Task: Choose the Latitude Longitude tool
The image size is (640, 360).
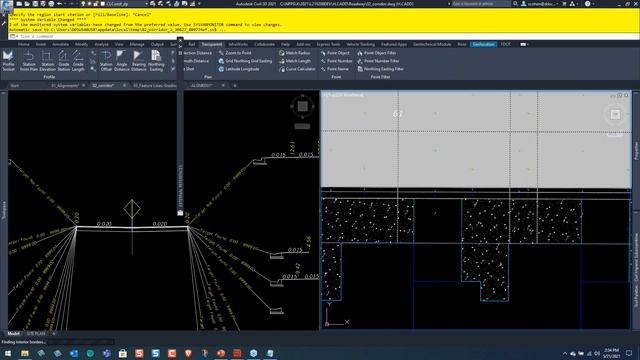Action: pyautogui.click(x=238, y=69)
